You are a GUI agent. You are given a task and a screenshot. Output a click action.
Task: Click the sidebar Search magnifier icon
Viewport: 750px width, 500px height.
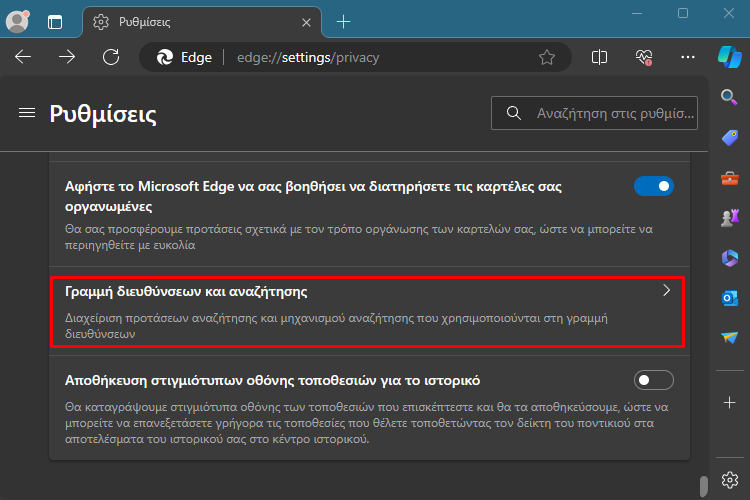tap(729, 97)
